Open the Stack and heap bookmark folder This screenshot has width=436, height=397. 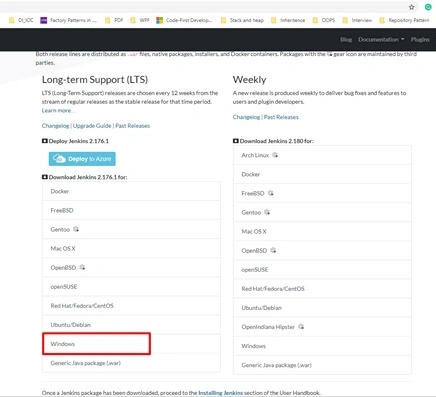pyautogui.click(x=242, y=20)
